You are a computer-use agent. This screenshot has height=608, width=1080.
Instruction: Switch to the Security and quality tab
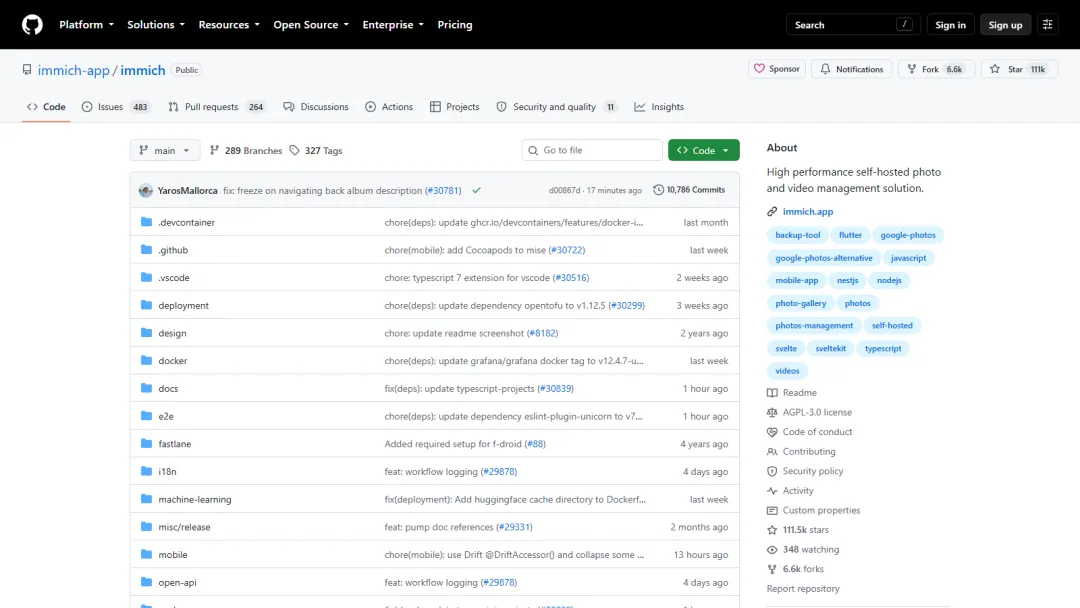click(x=556, y=107)
